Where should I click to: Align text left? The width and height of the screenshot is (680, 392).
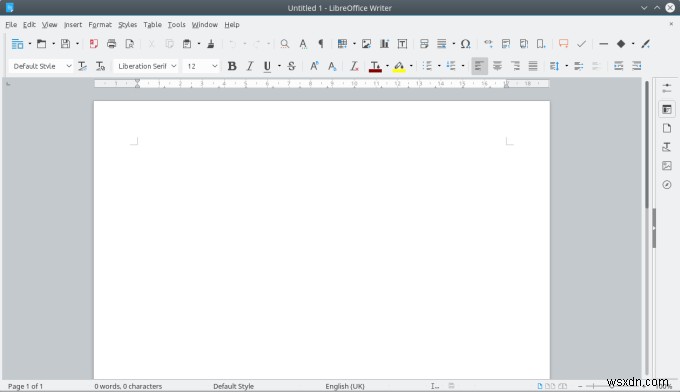[479, 66]
